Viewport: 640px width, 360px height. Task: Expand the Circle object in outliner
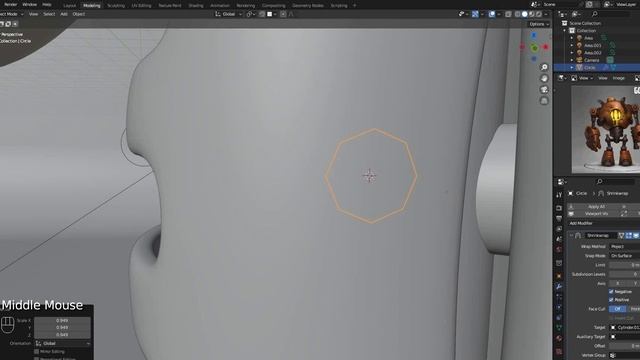(572, 67)
